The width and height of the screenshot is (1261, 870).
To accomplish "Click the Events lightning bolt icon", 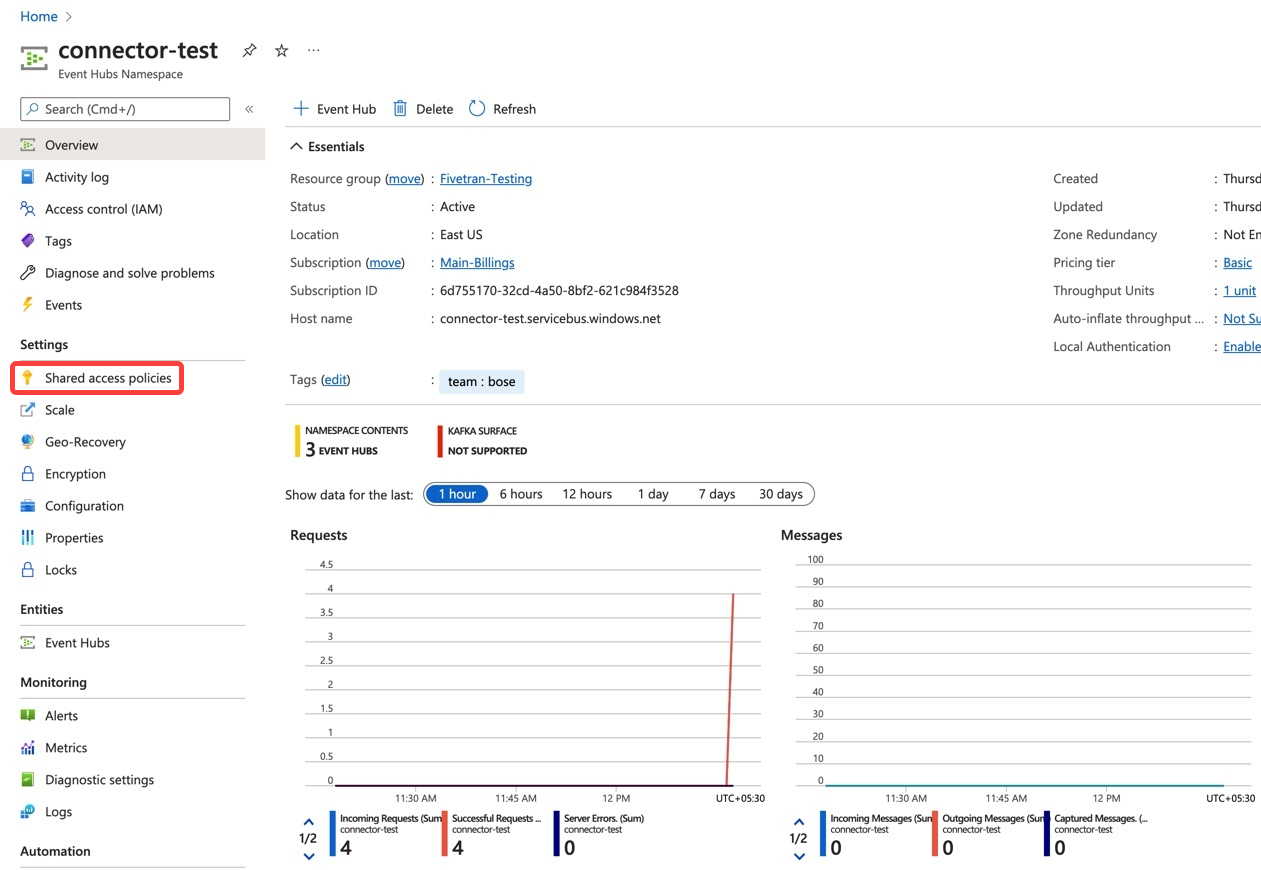I will pyautogui.click(x=28, y=305).
